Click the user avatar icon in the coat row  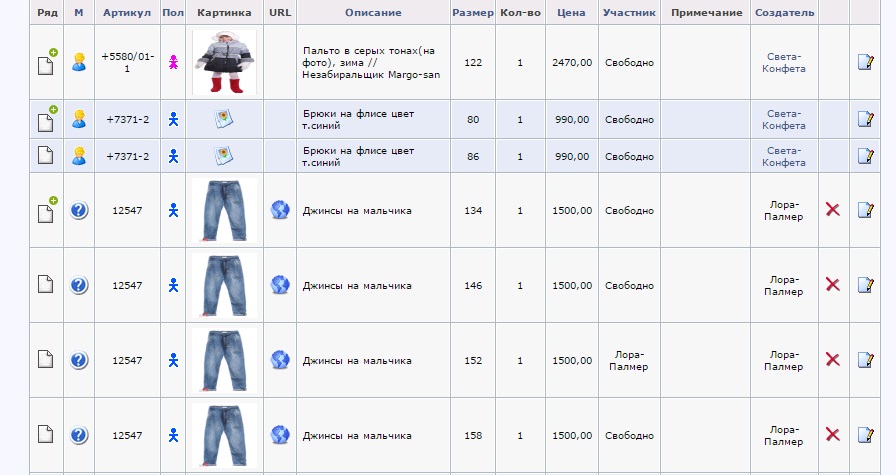click(79, 62)
